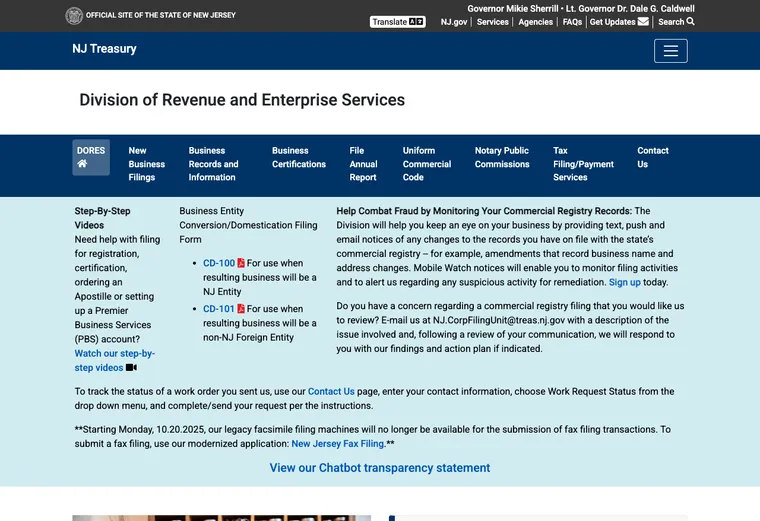Open NJ.gov link in top bar
The width and height of the screenshot is (760, 521).
coord(454,22)
